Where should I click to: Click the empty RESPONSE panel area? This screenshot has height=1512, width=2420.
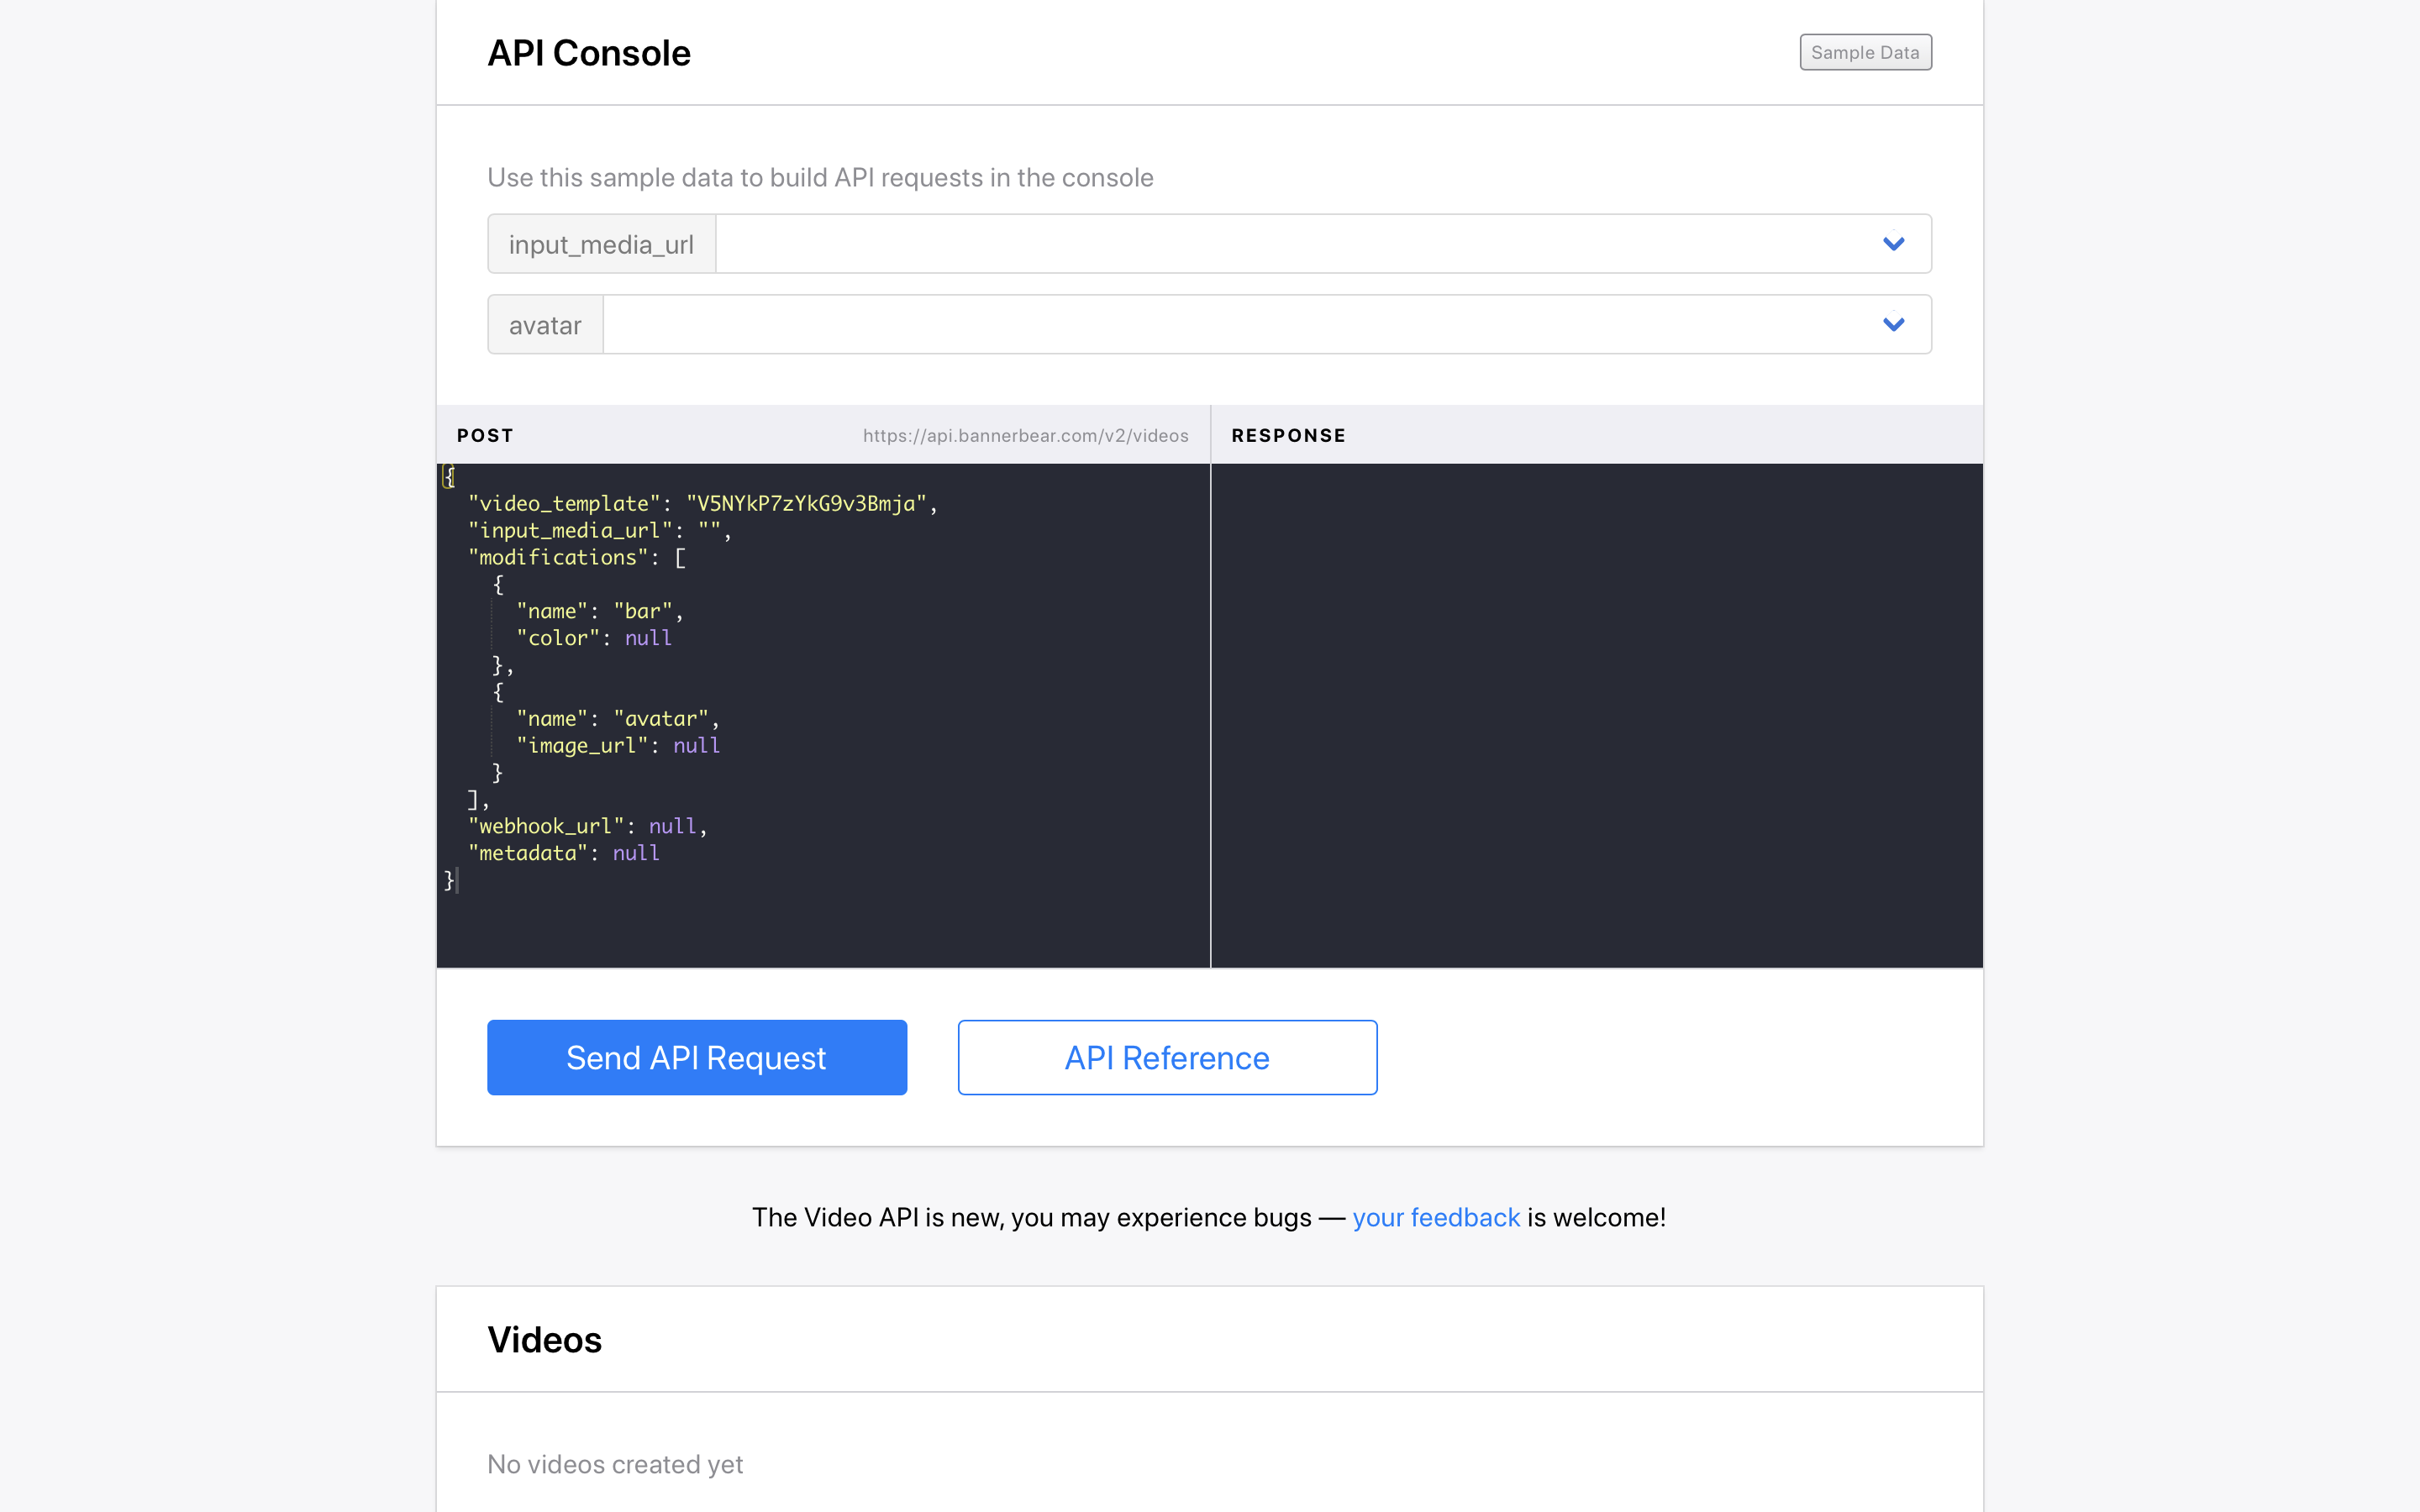click(x=1596, y=715)
